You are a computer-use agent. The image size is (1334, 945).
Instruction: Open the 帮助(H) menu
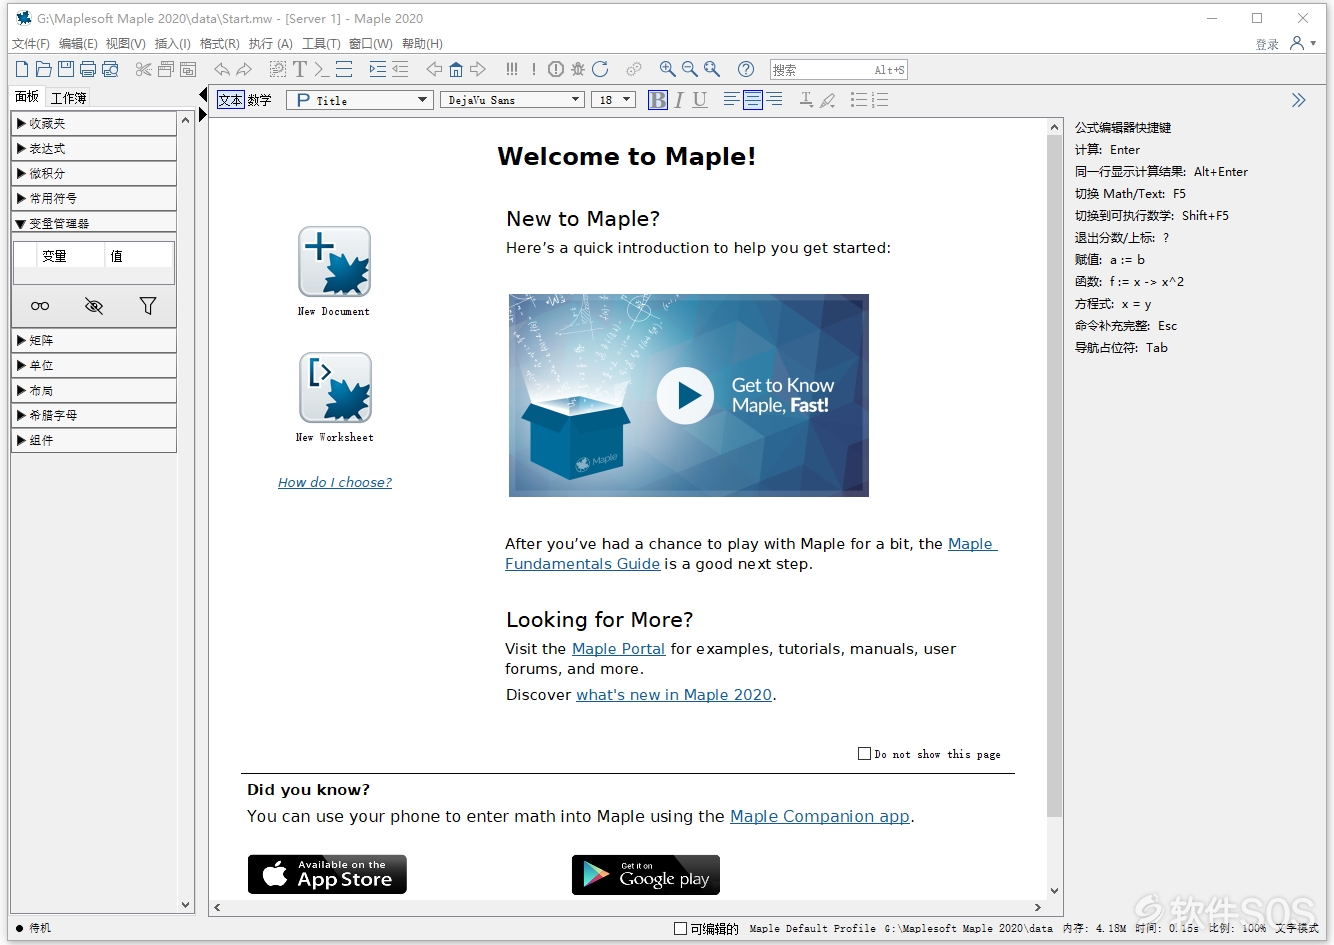click(422, 44)
